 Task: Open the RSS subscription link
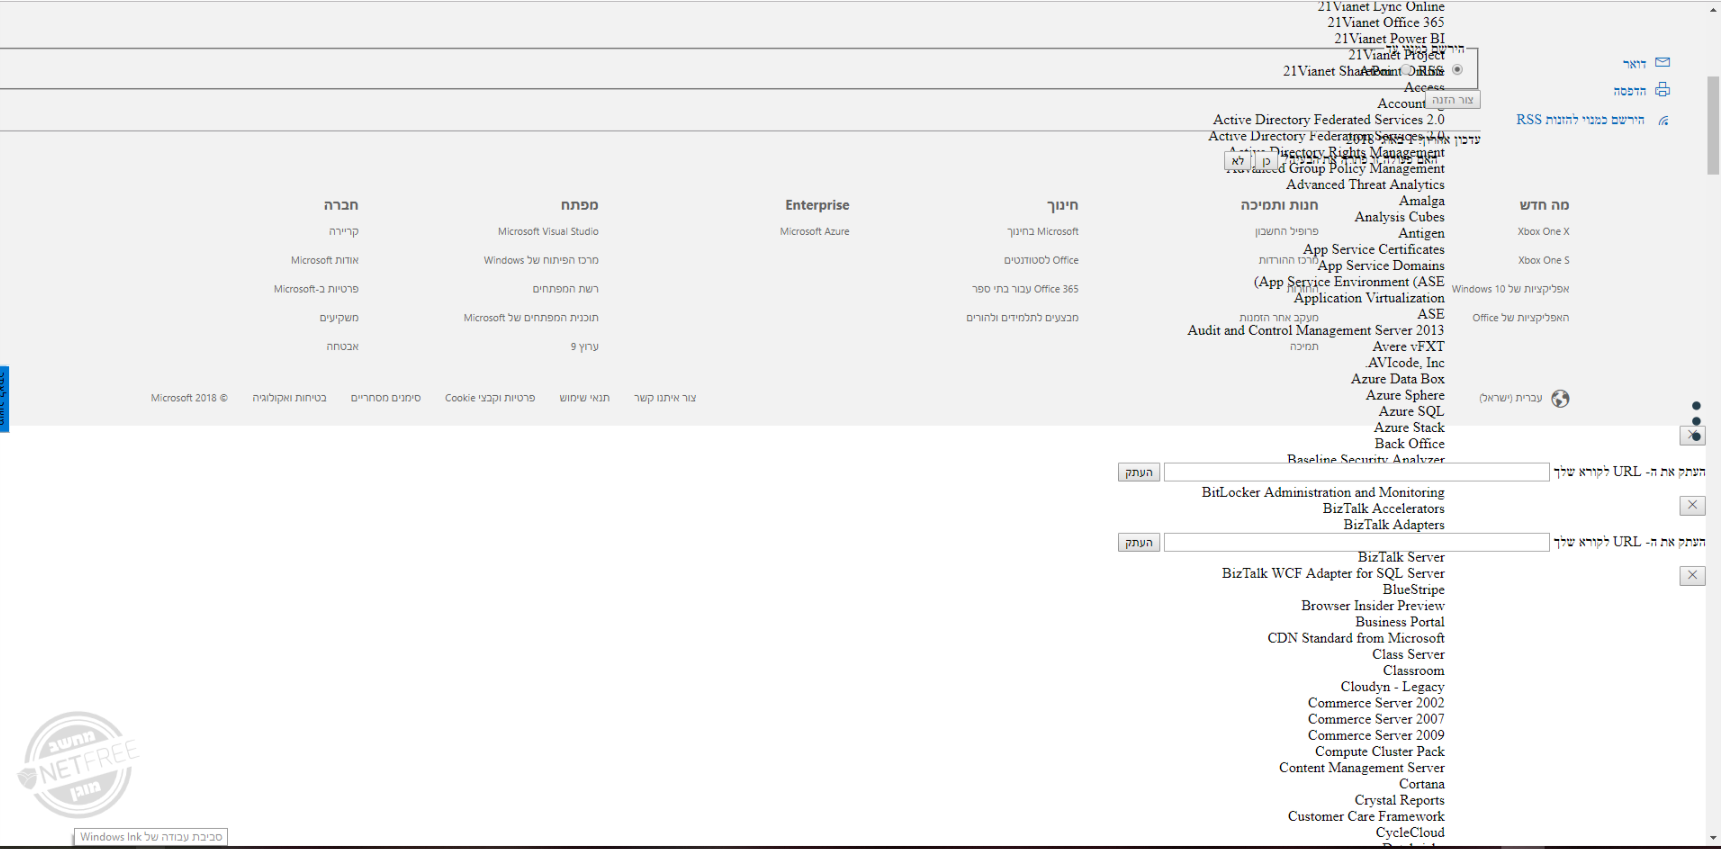tap(1580, 120)
